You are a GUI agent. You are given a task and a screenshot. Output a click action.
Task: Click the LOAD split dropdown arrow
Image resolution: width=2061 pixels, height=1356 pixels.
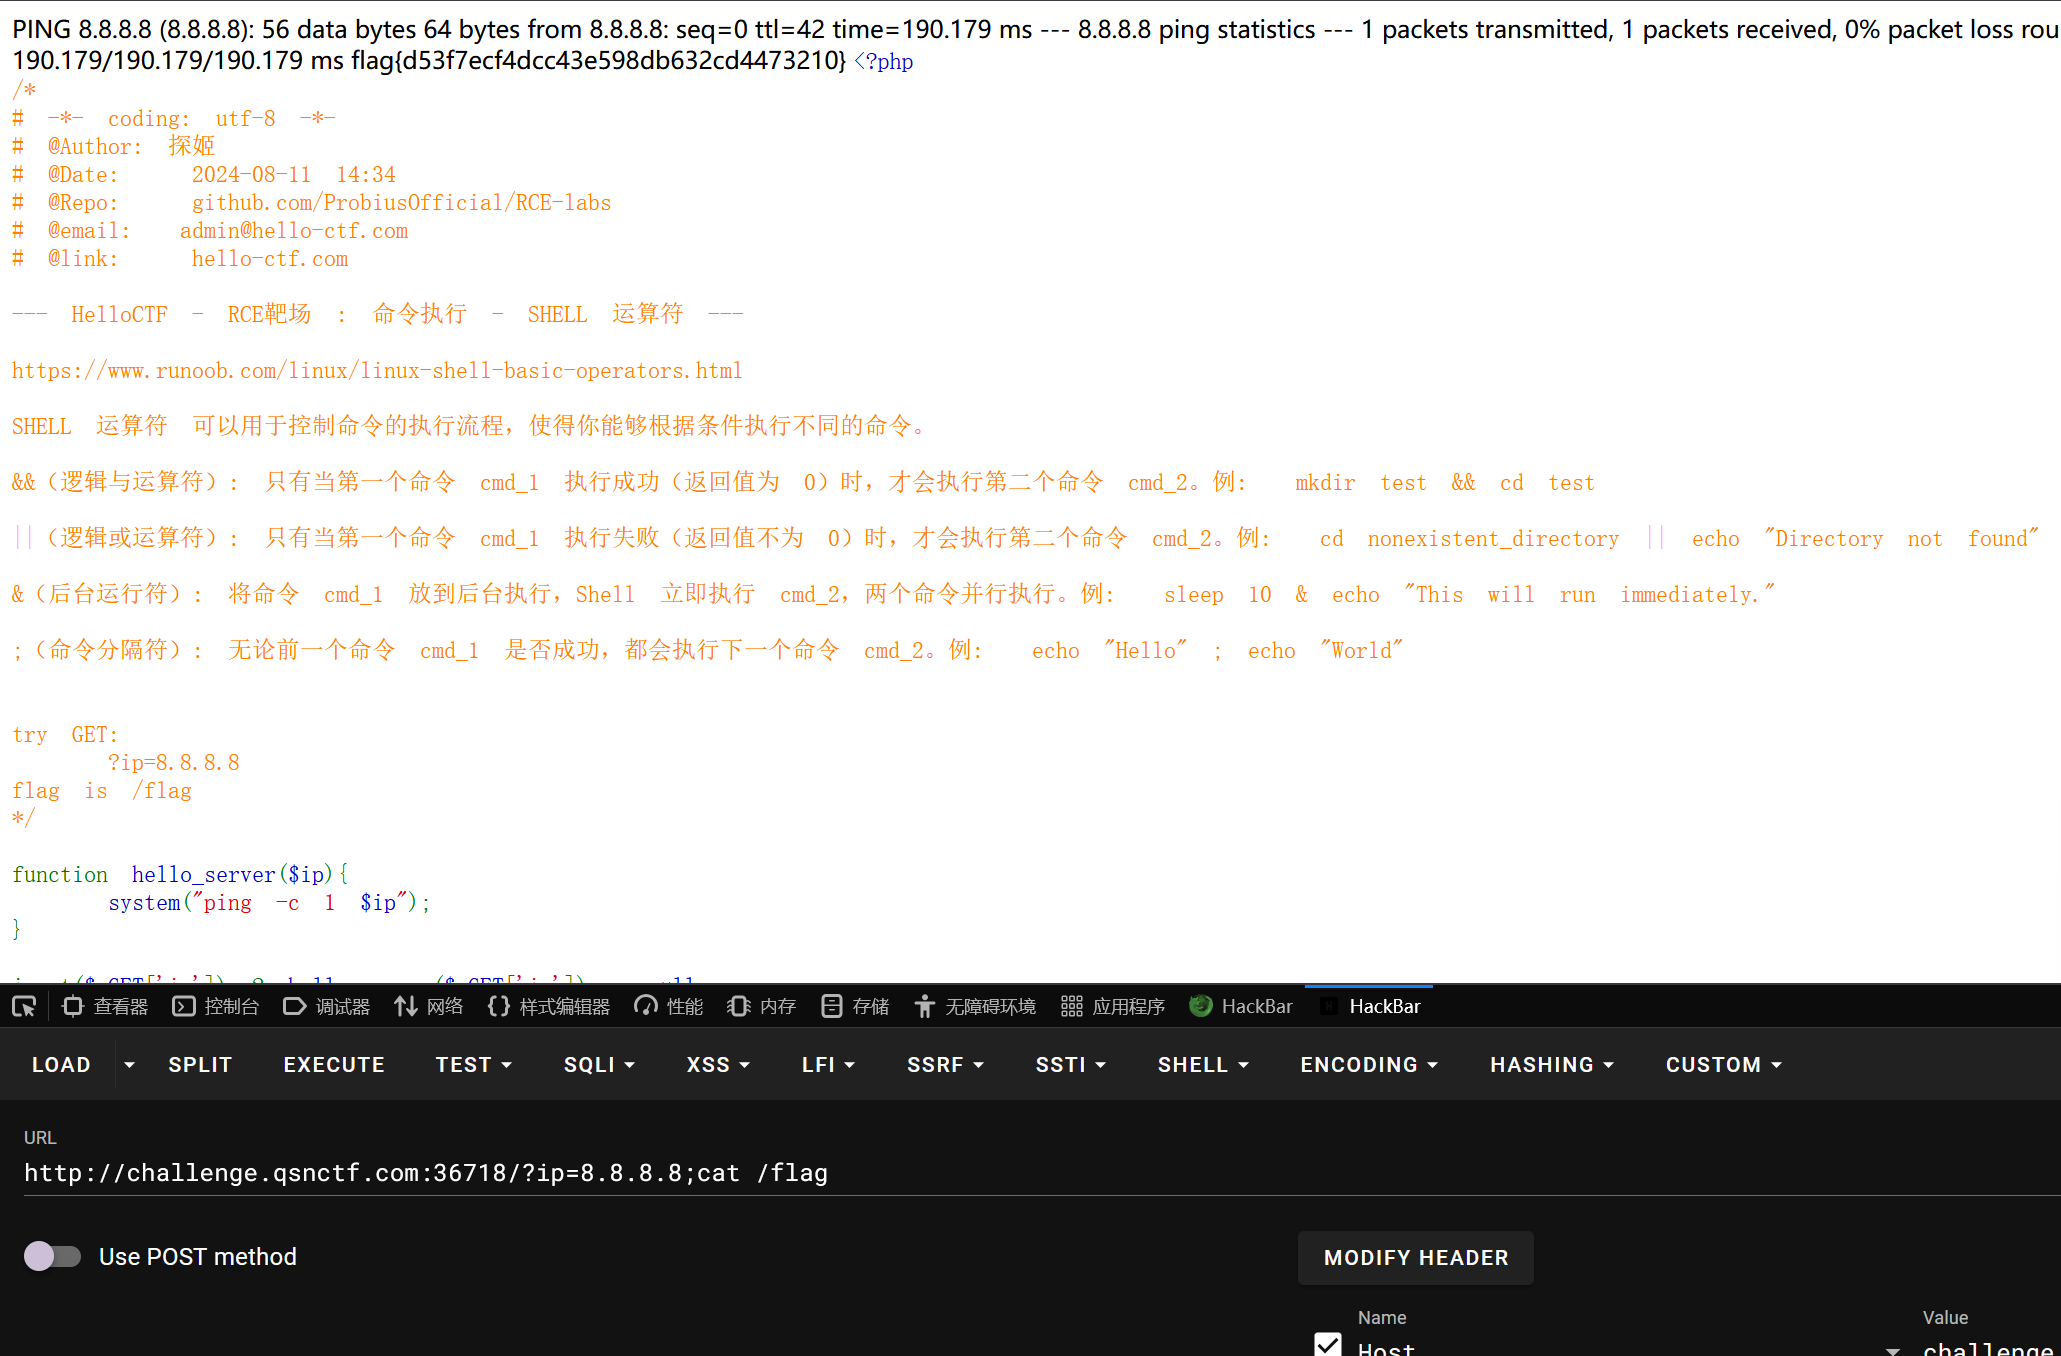(x=129, y=1064)
